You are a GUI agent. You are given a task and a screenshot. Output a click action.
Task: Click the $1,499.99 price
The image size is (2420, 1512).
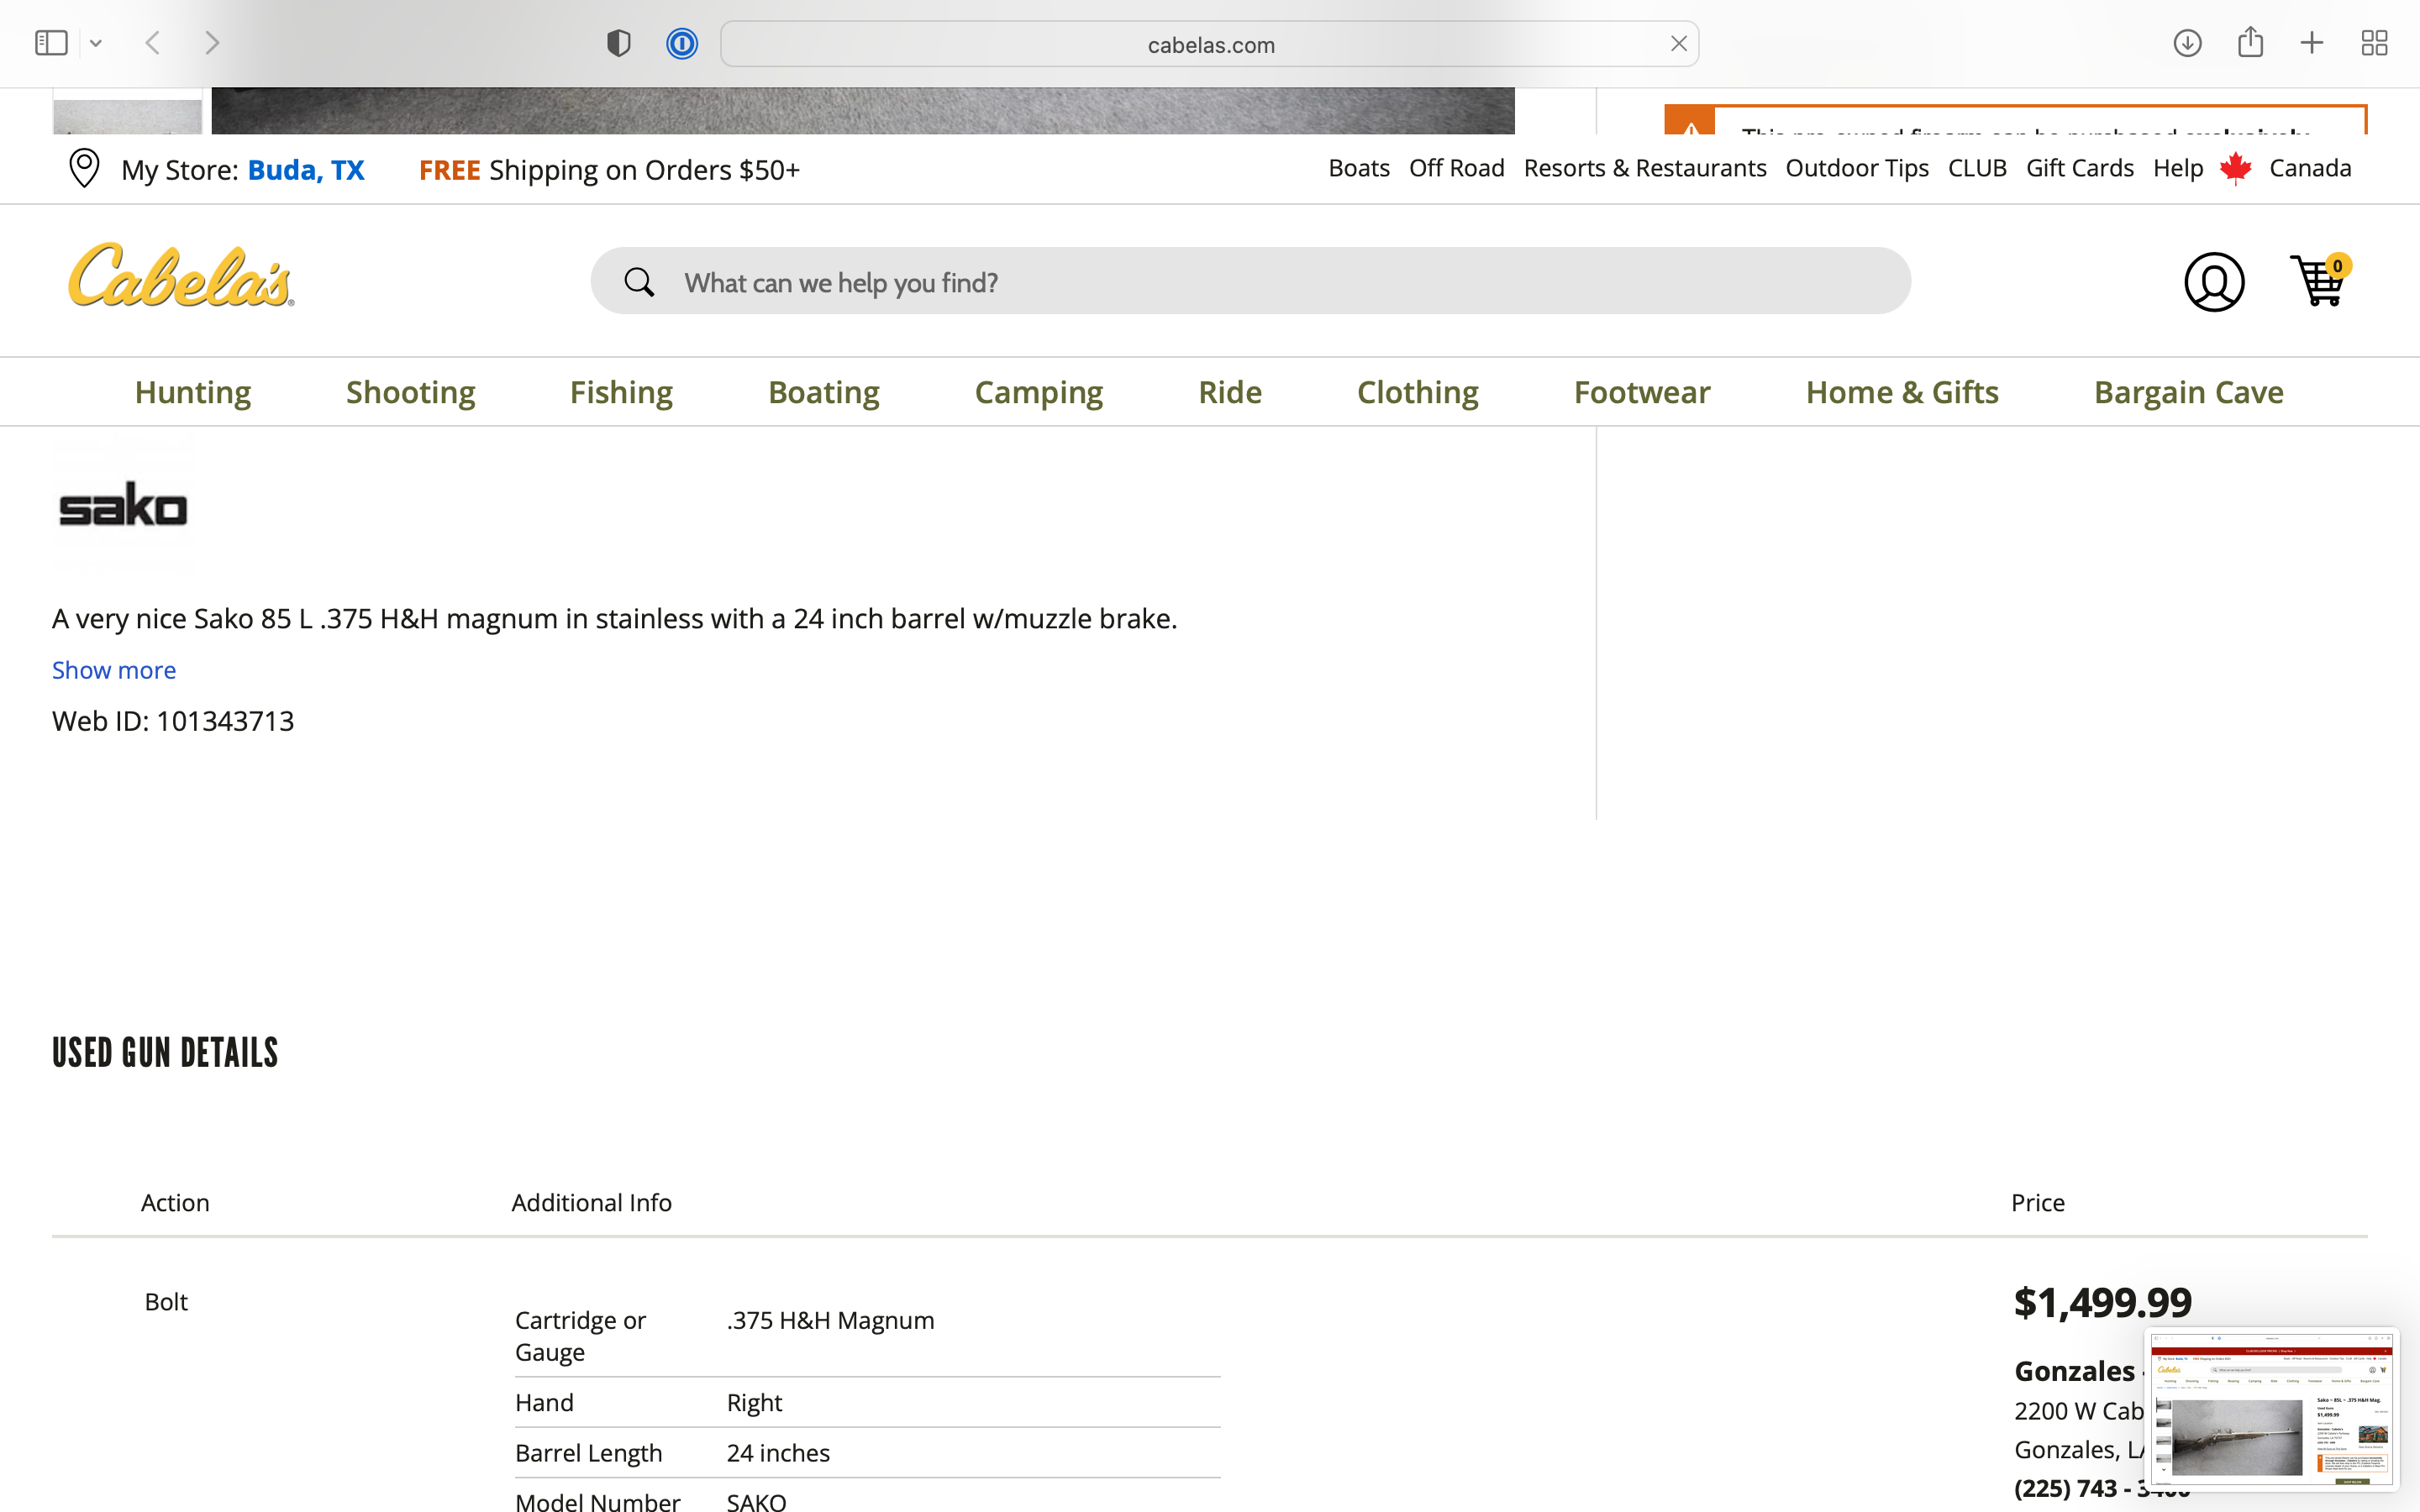(x=2102, y=1302)
